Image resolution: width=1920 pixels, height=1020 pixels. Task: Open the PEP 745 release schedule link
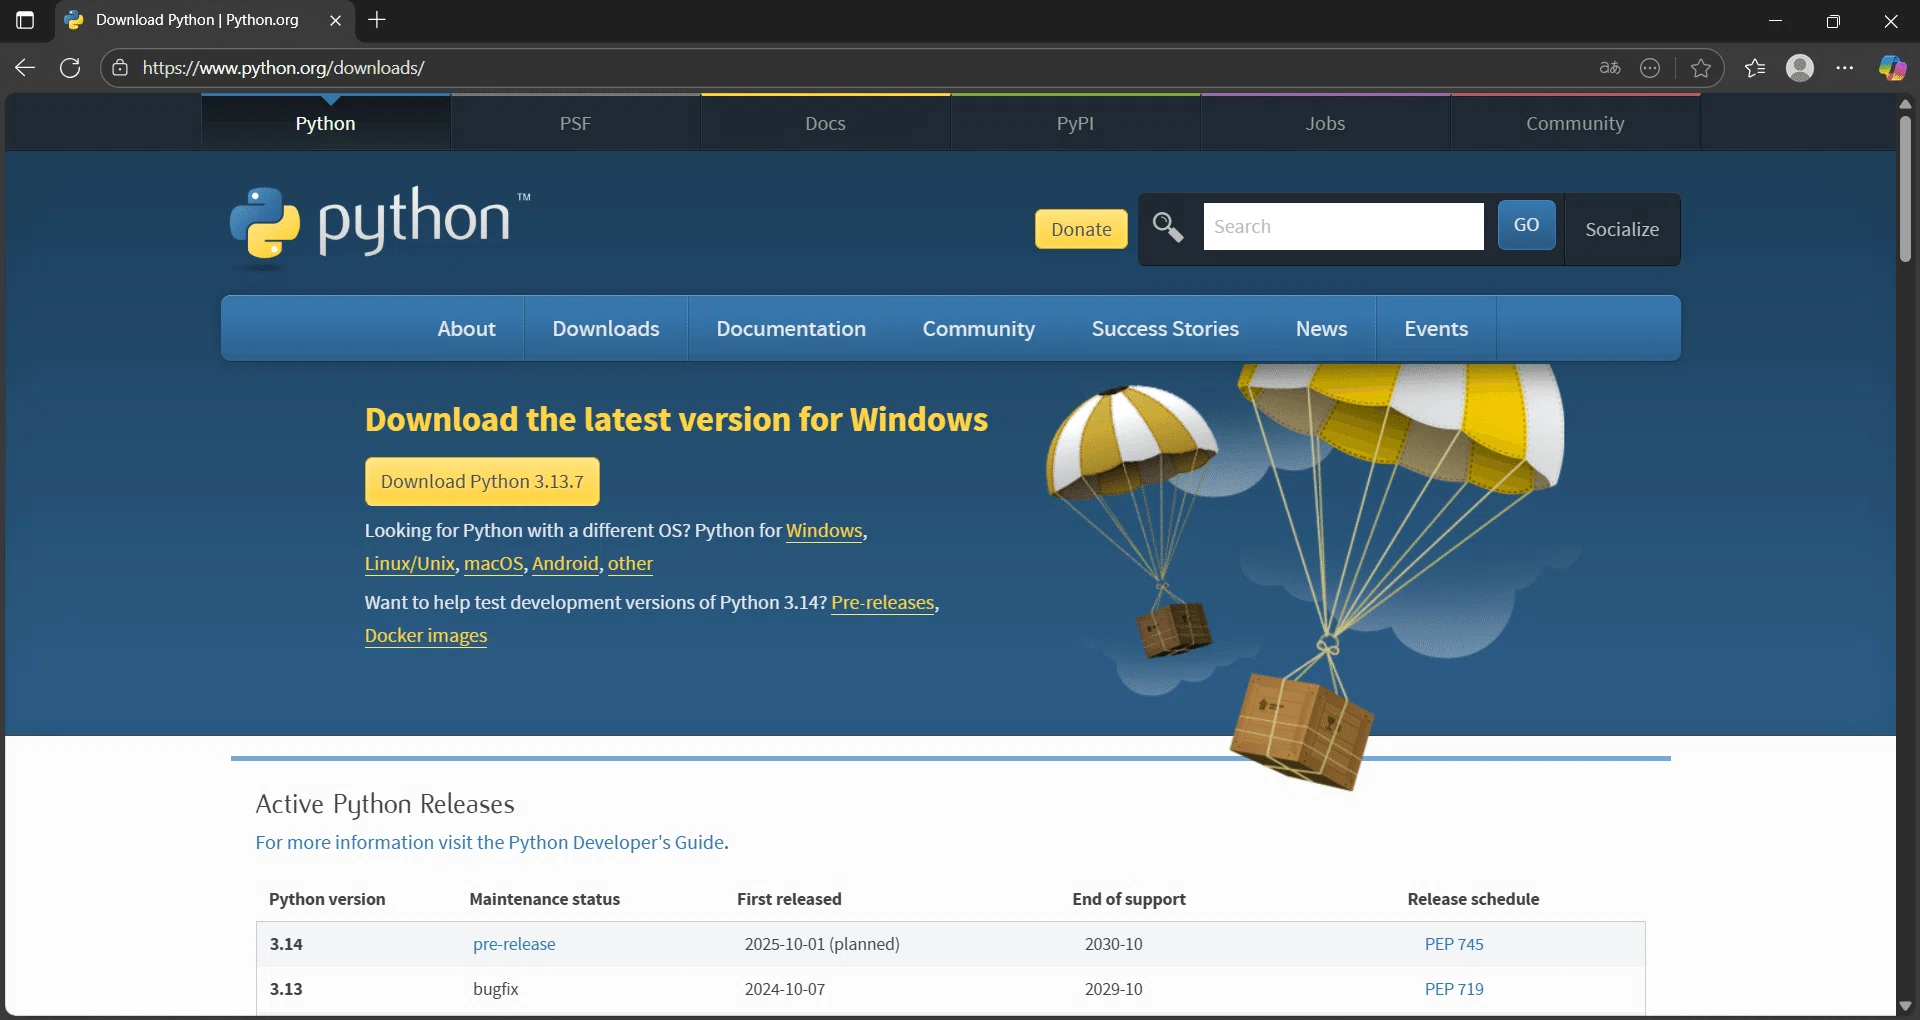point(1454,944)
